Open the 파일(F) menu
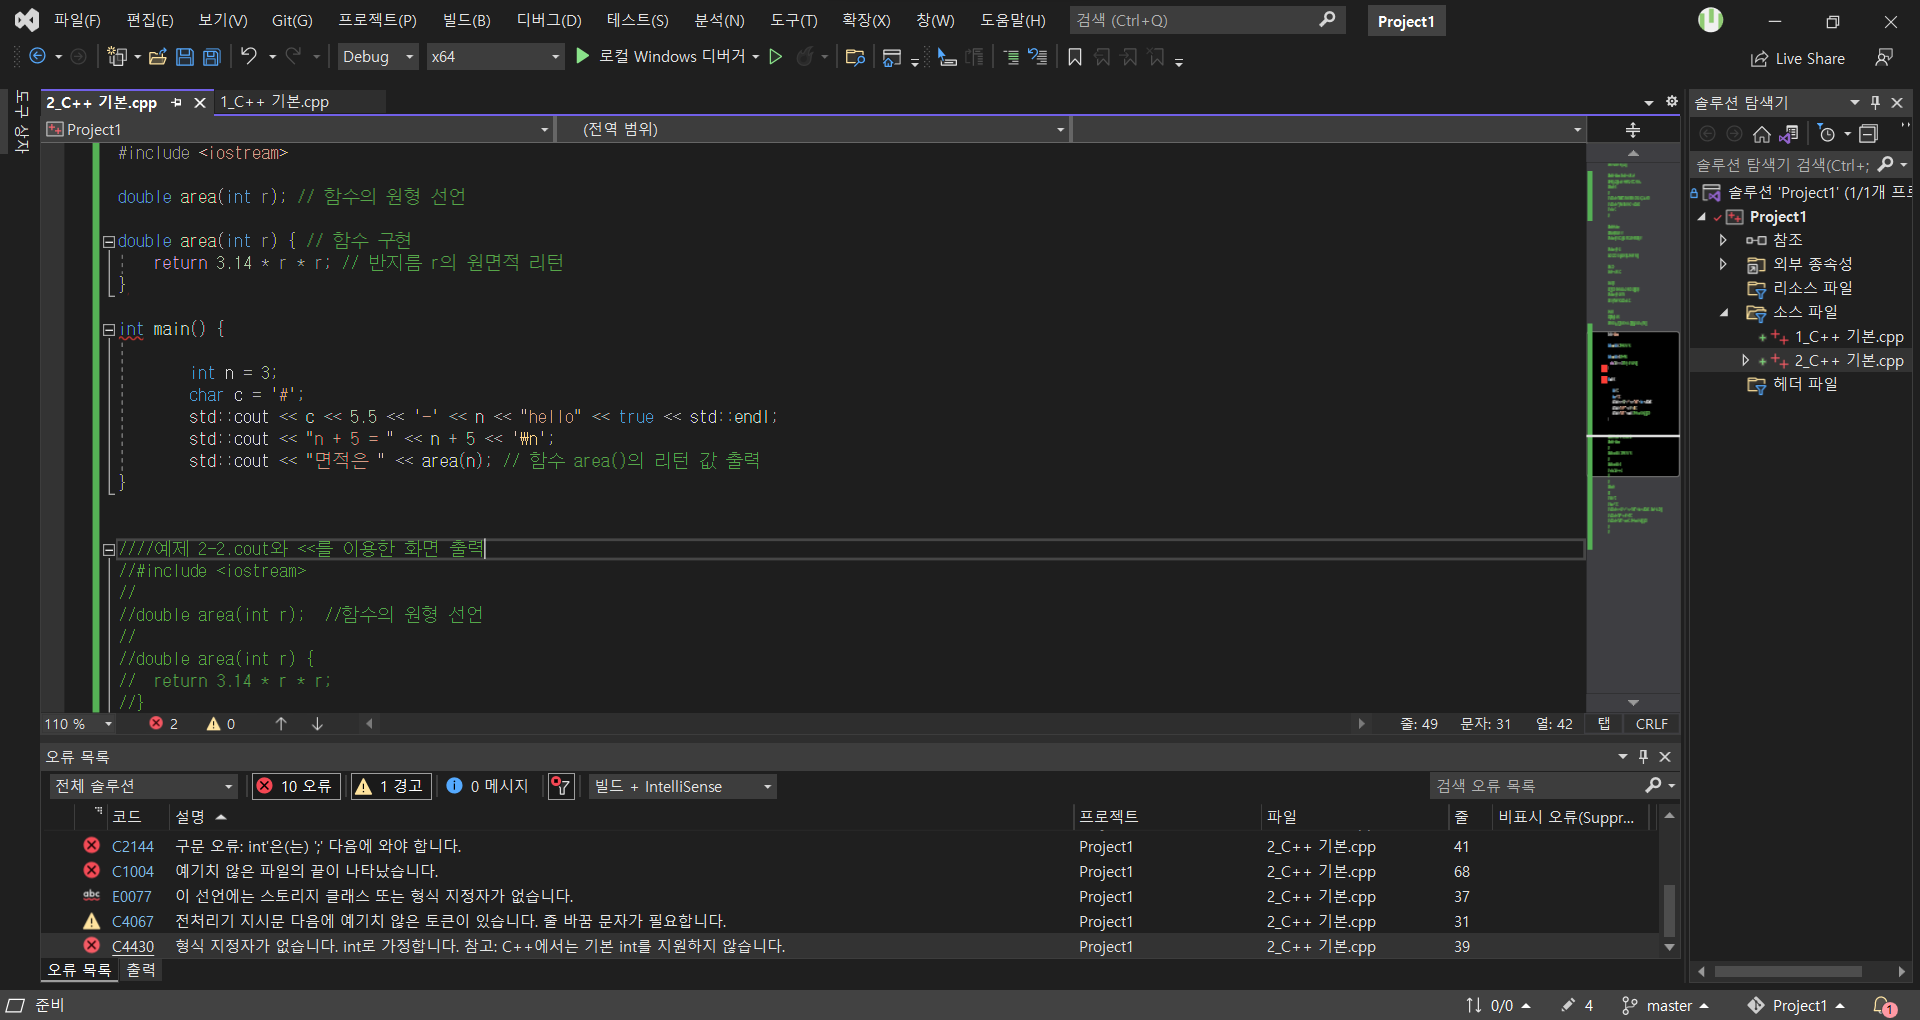This screenshot has width=1920, height=1020. [x=77, y=20]
